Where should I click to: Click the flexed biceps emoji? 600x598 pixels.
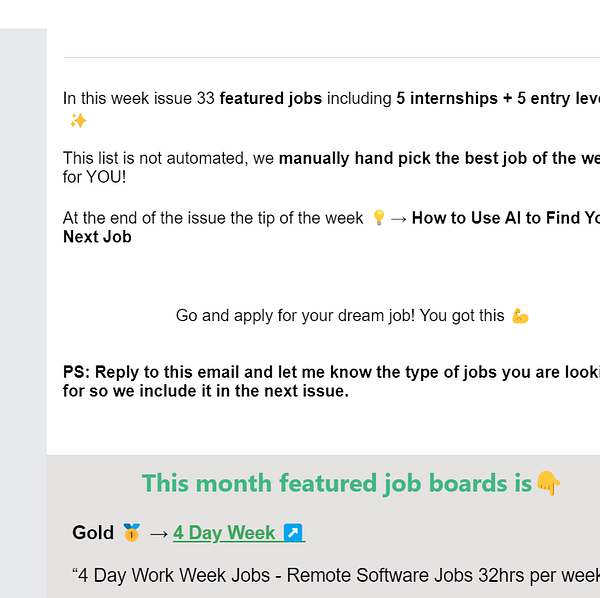520,316
